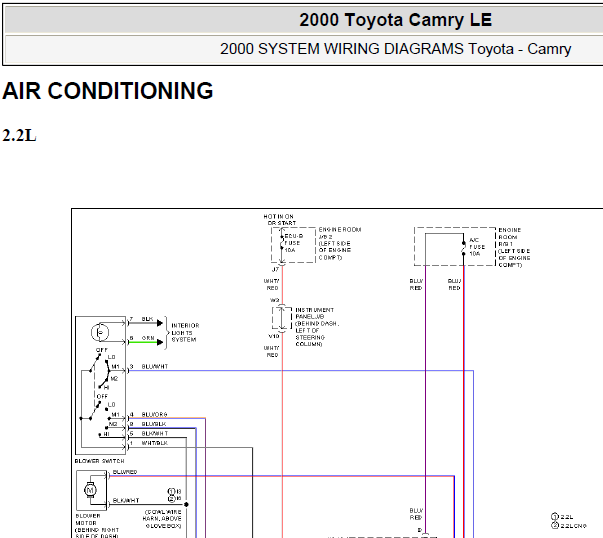Click the green wire arrowhead at pin 6
Screen dimensions: 603x538
(x=160, y=342)
